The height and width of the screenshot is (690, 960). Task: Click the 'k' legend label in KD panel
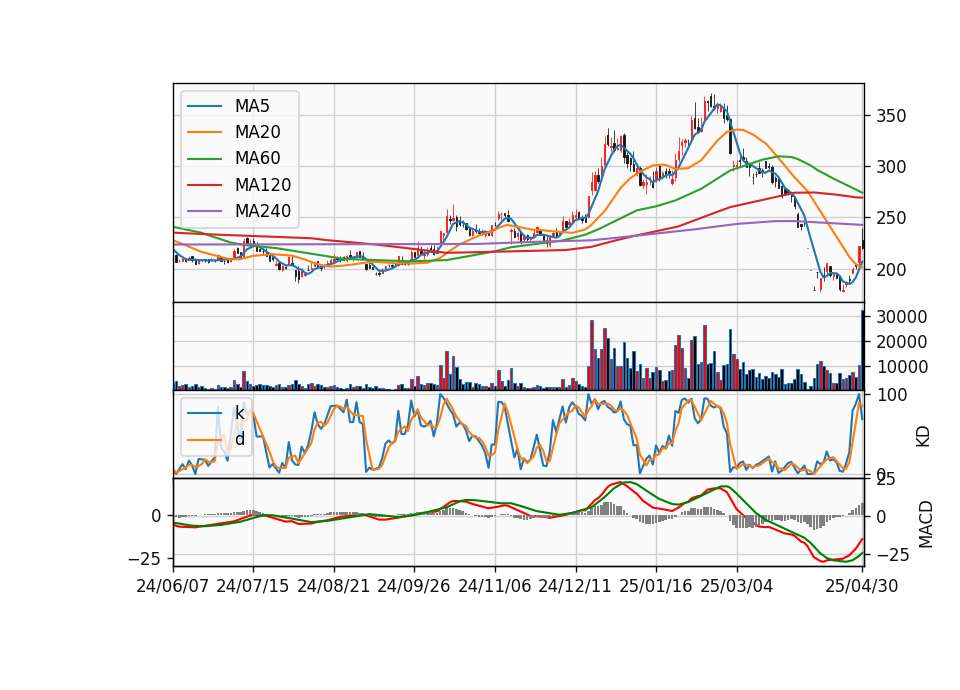(239, 413)
